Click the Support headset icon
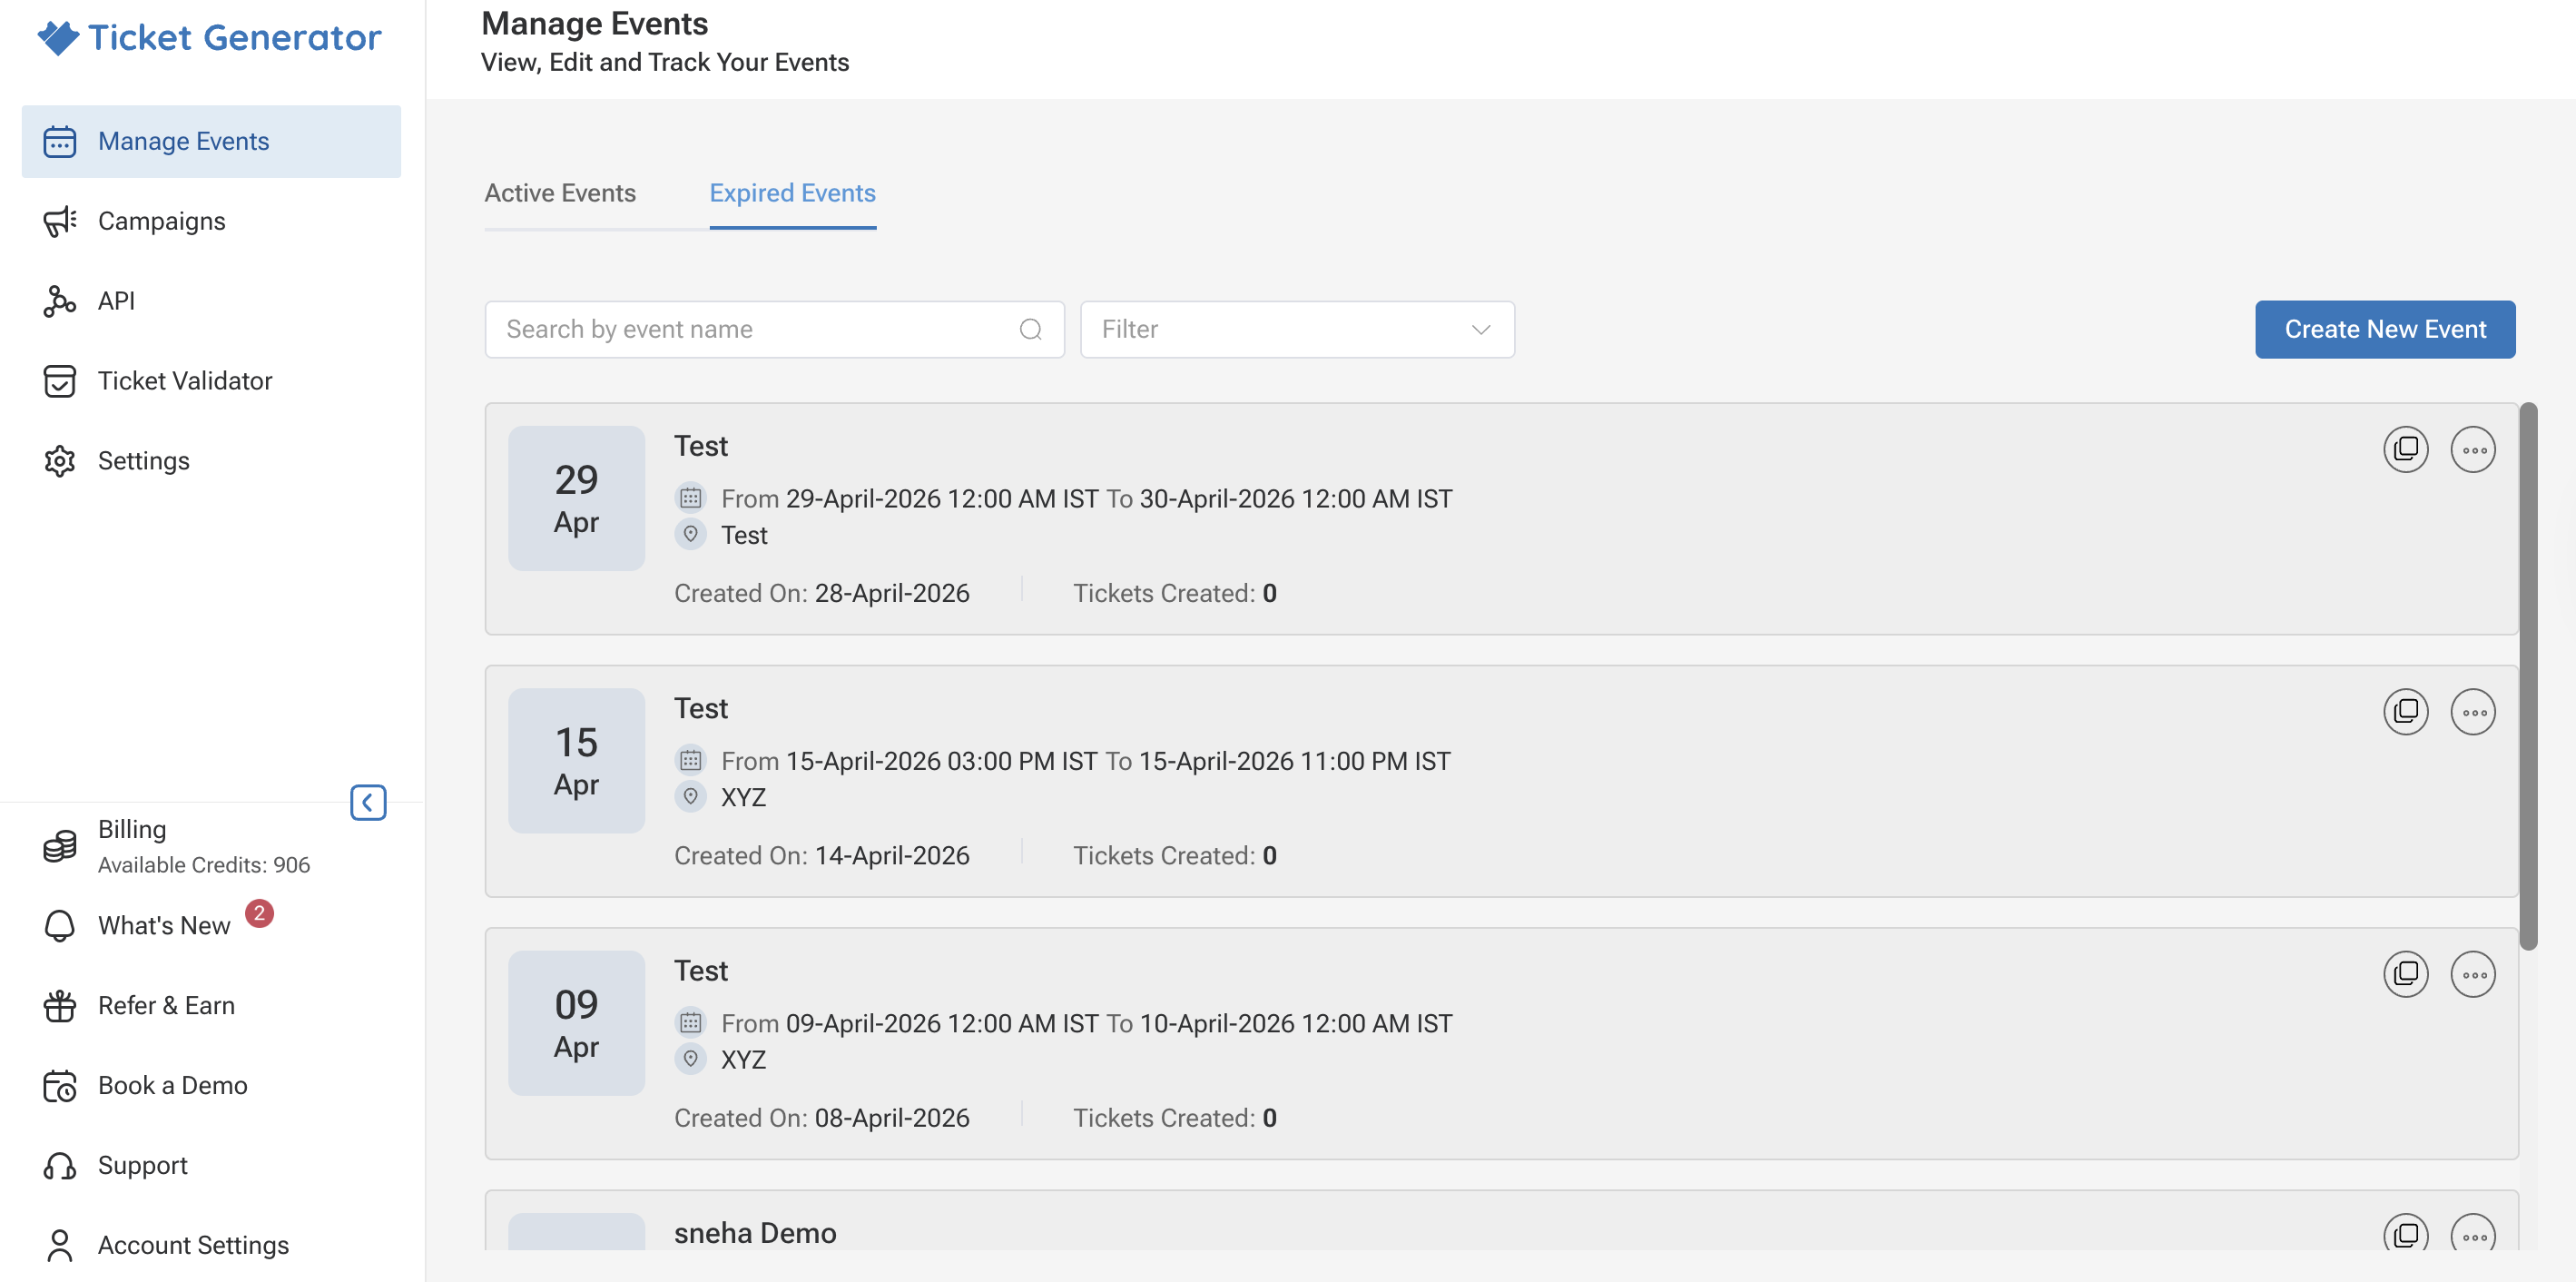The image size is (2576, 1282). [x=60, y=1166]
